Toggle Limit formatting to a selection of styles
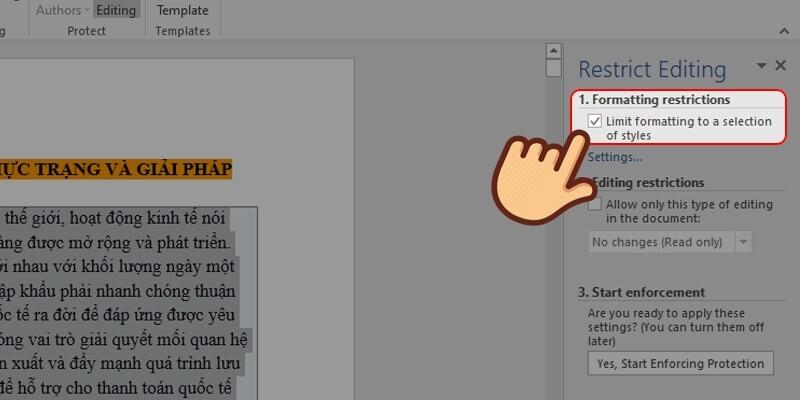The width and height of the screenshot is (800, 400). pos(595,122)
